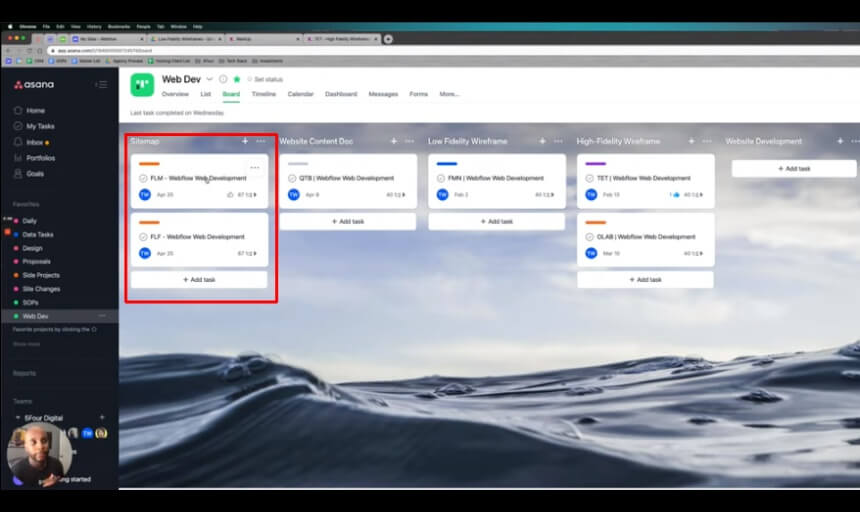Open options ellipsis on Web Dev sidebar row

click(x=102, y=316)
